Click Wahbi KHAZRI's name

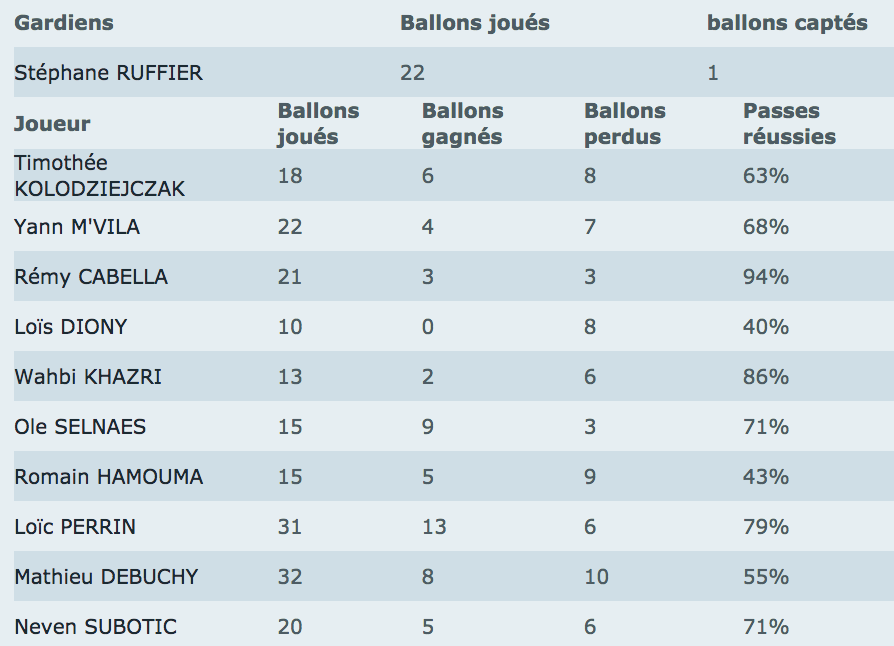(88, 377)
